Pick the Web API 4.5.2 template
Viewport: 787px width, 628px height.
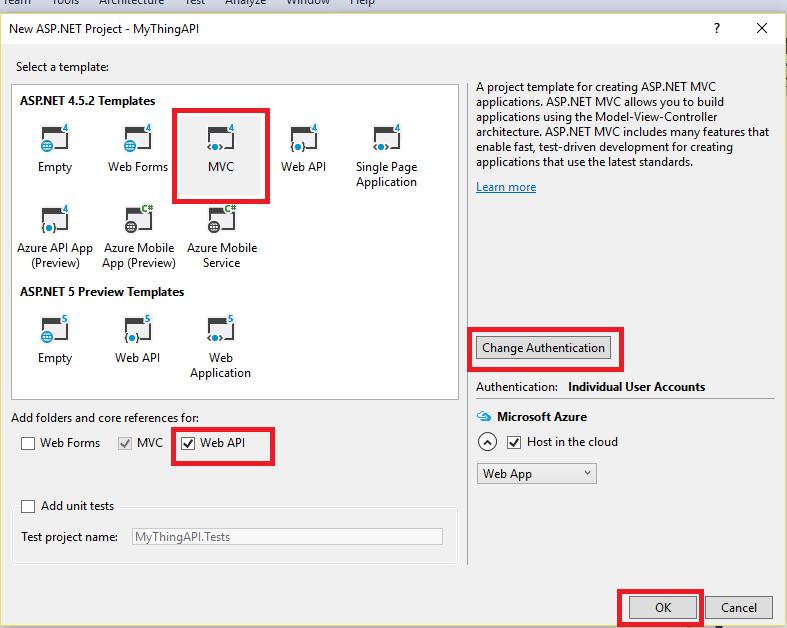click(x=303, y=149)
